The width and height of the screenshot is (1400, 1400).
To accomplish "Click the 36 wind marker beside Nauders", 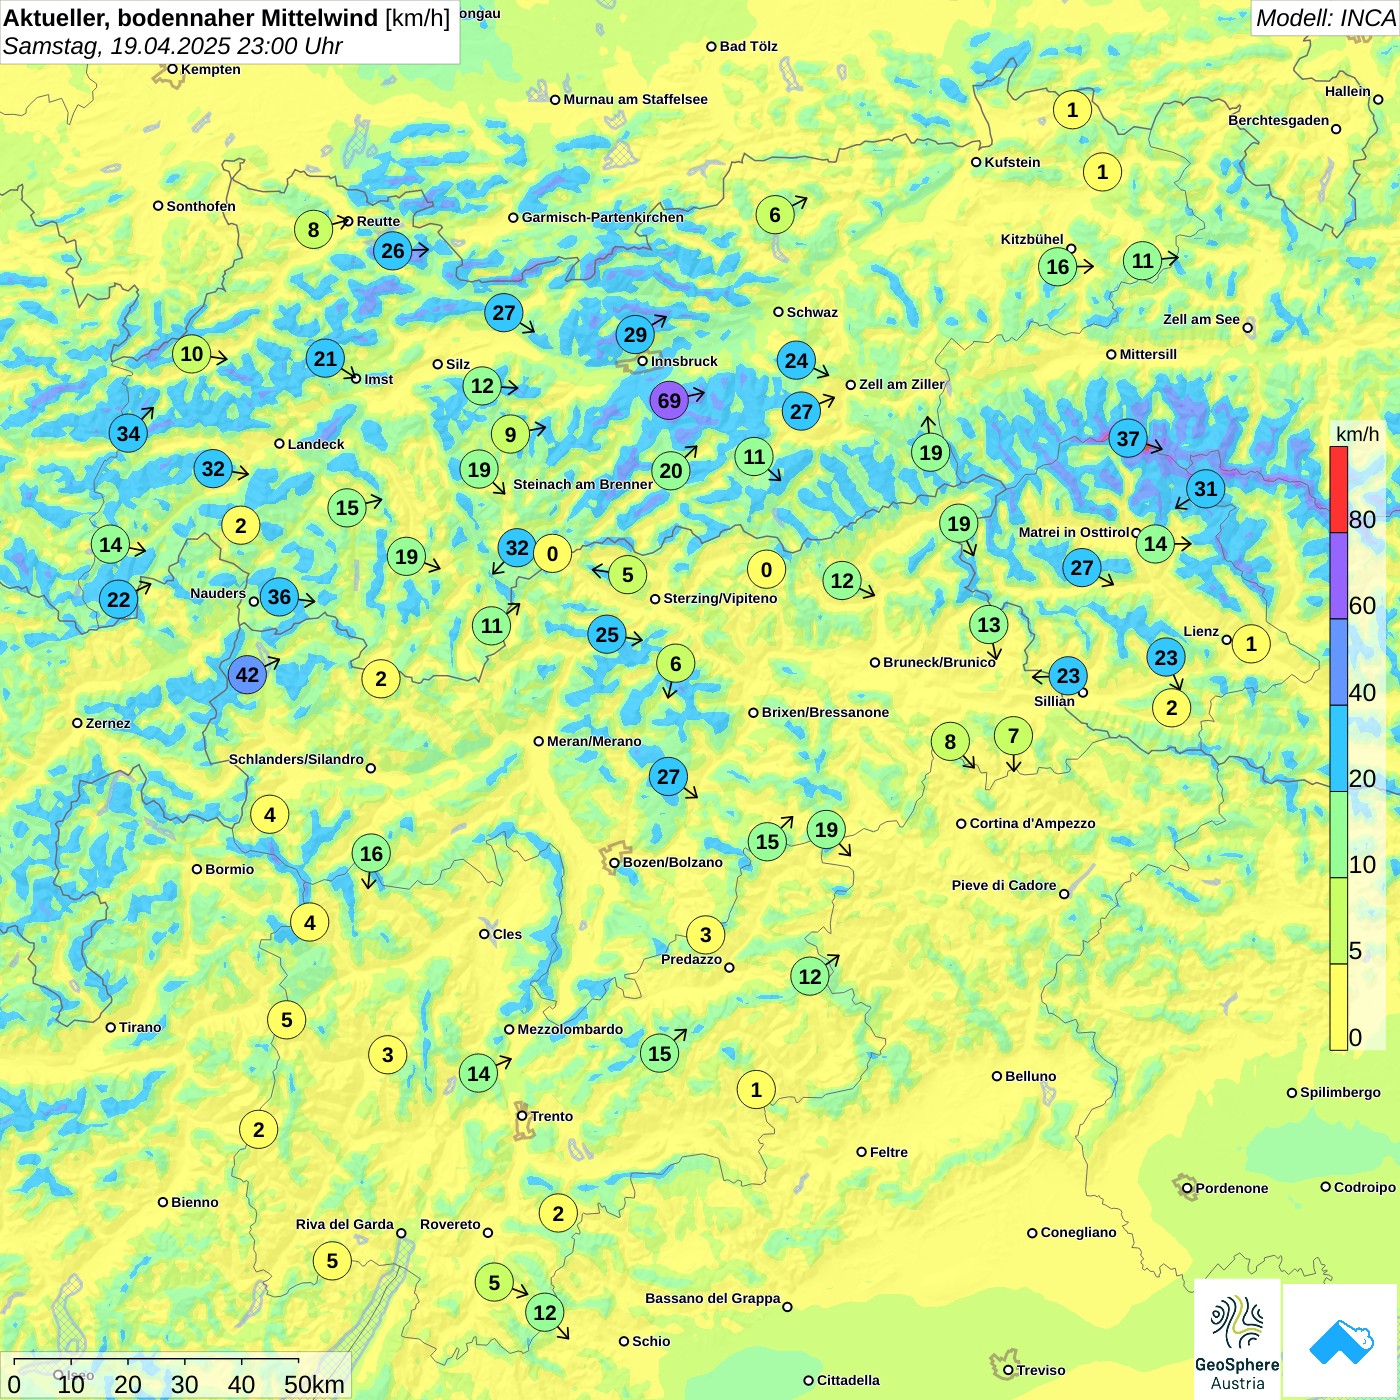I will pos(279,598).
